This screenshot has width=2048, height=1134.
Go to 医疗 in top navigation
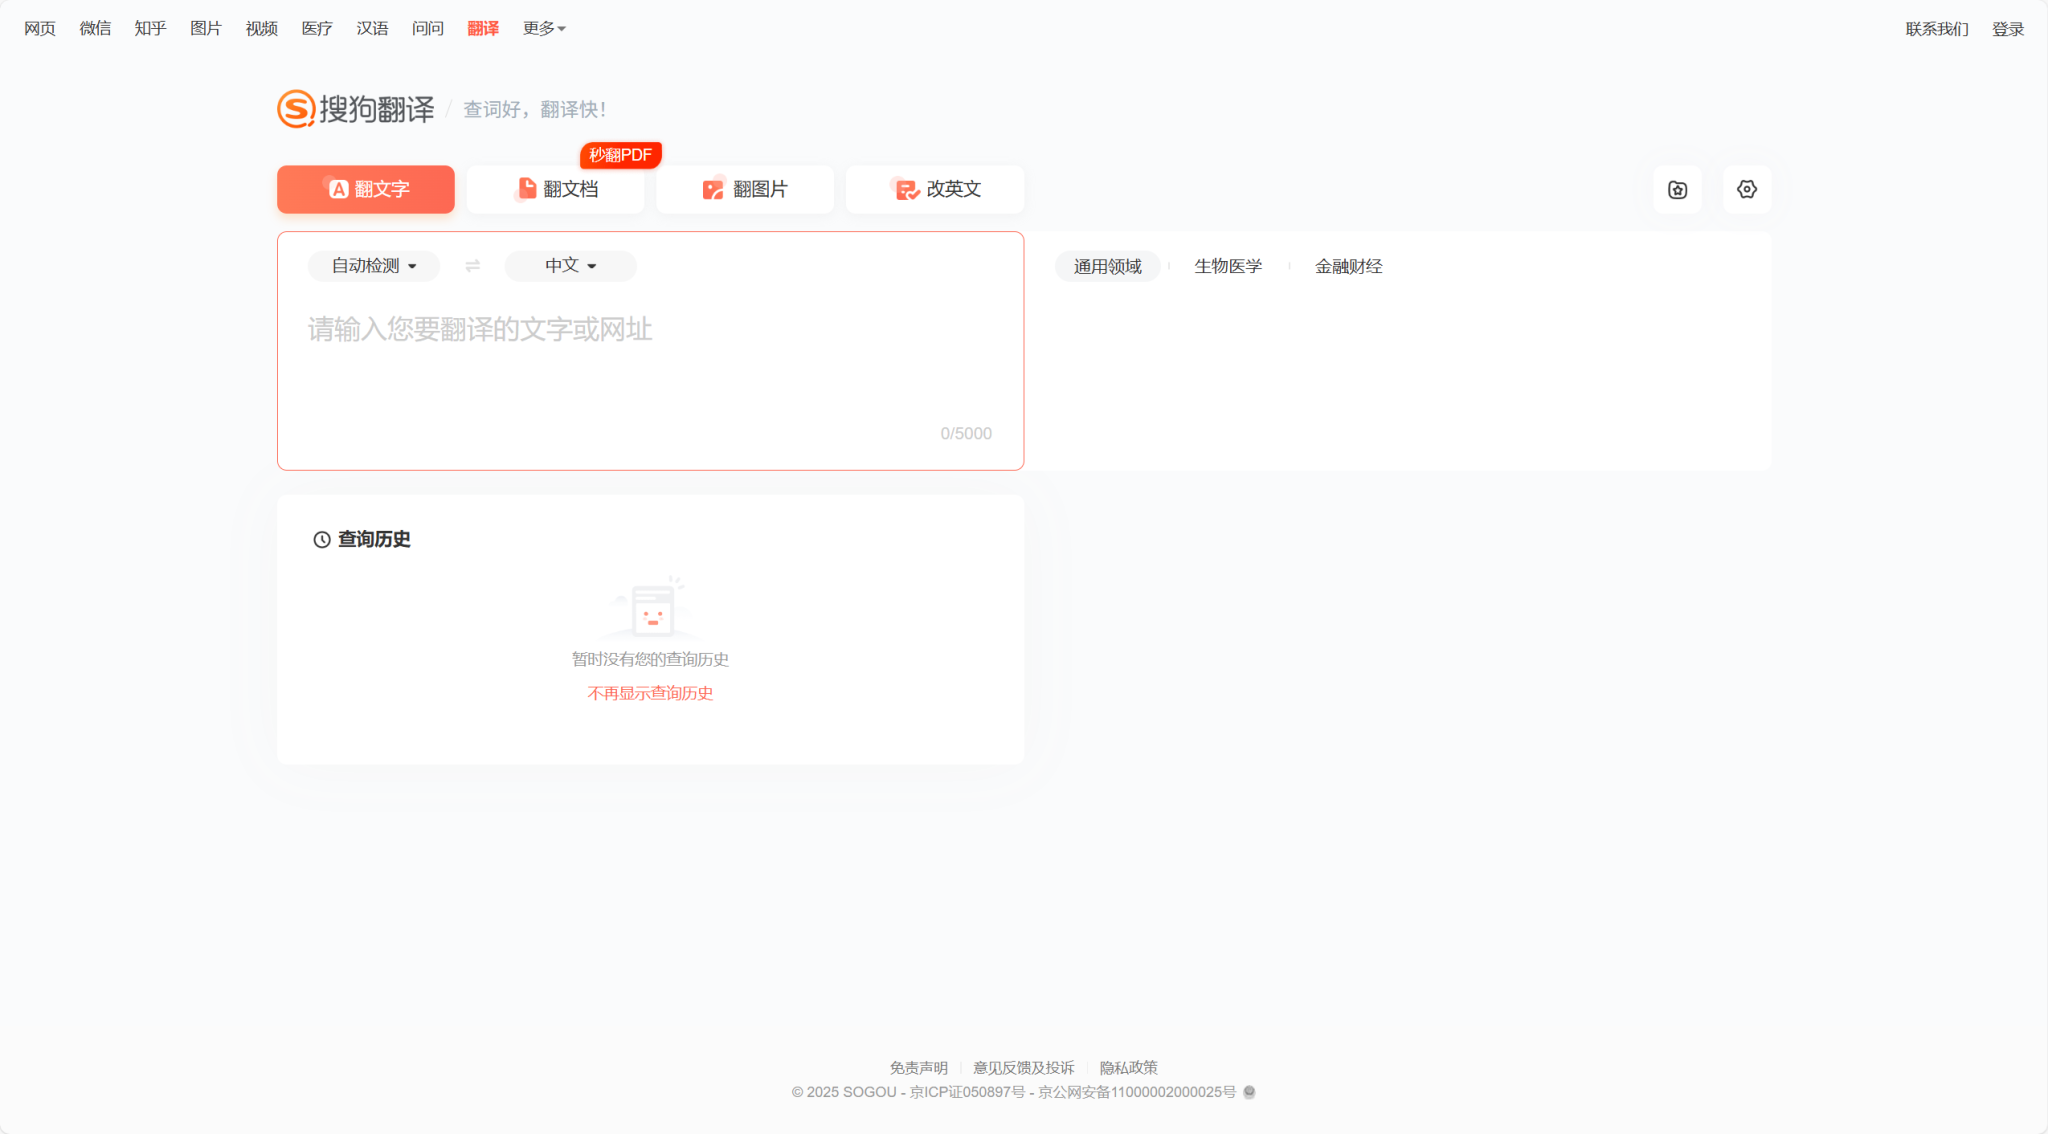(317, 29)
